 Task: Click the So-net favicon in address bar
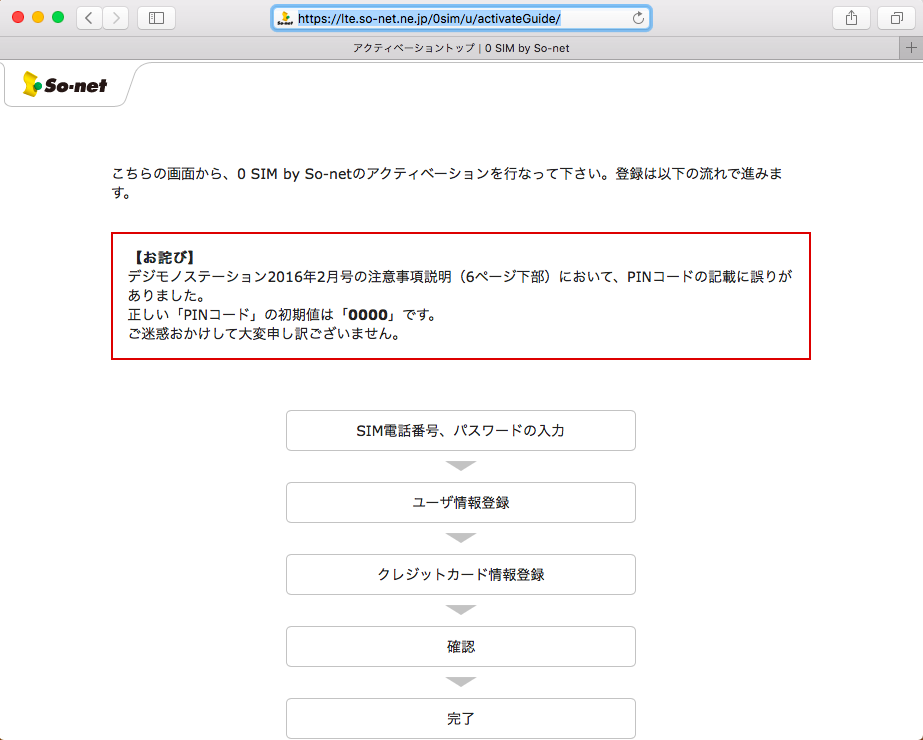tap(285, 18)
